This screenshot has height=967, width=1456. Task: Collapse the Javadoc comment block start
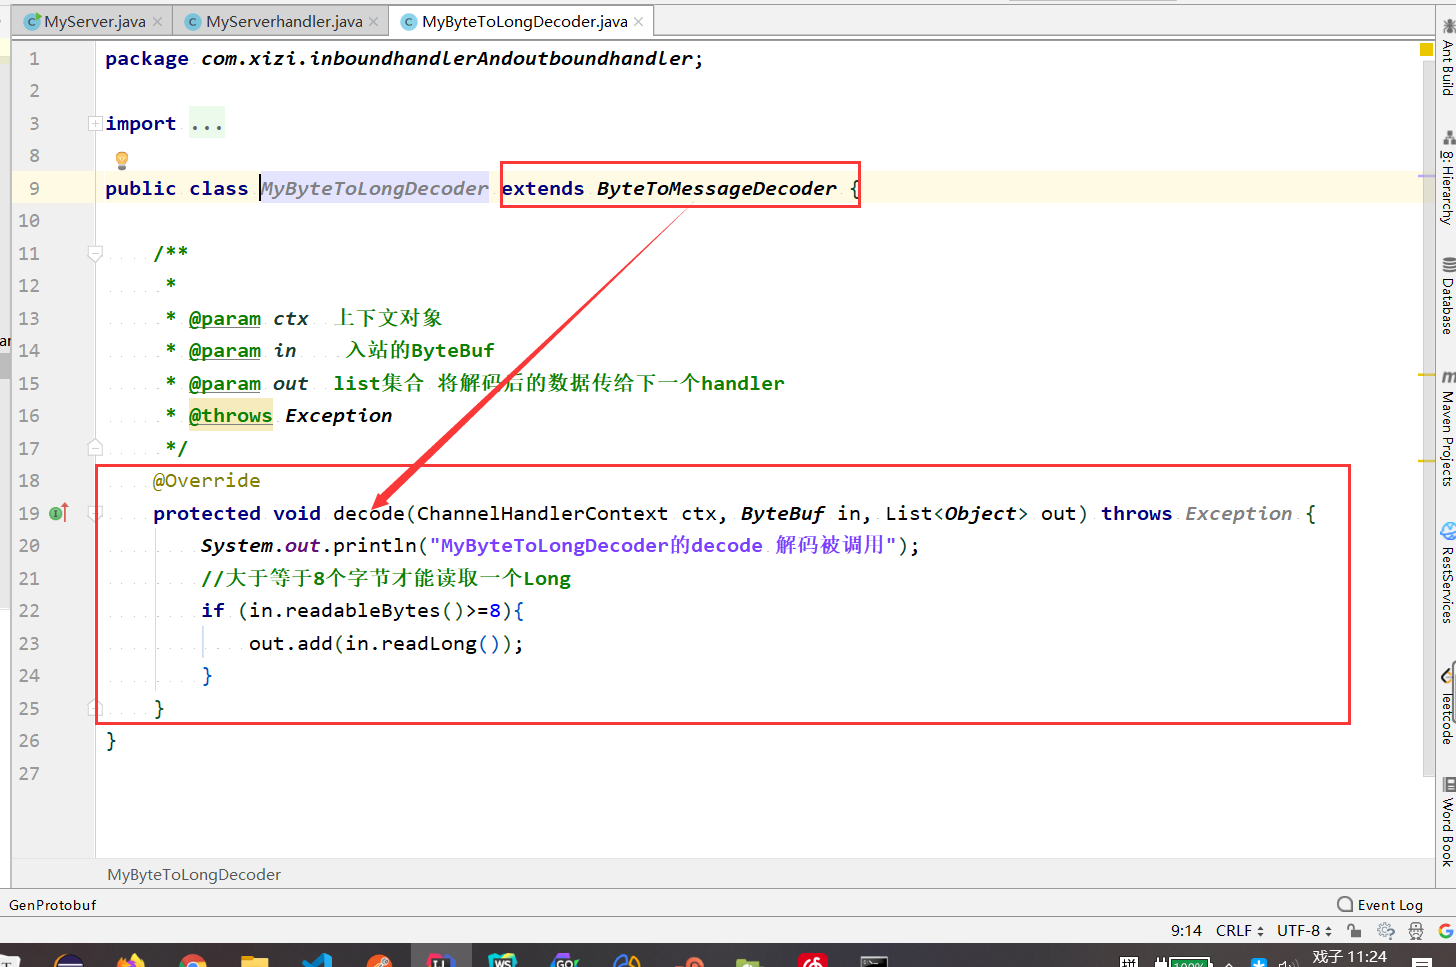[x=95, y=253]
